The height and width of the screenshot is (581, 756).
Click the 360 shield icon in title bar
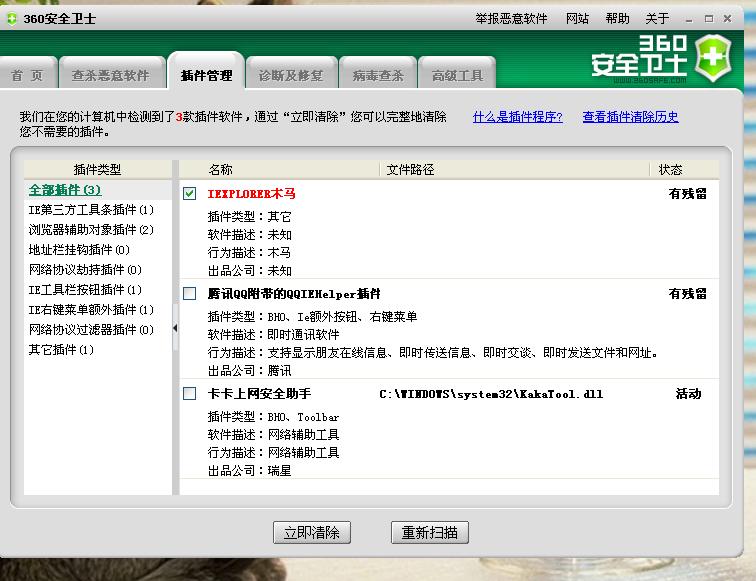click(x=12, y=19)
